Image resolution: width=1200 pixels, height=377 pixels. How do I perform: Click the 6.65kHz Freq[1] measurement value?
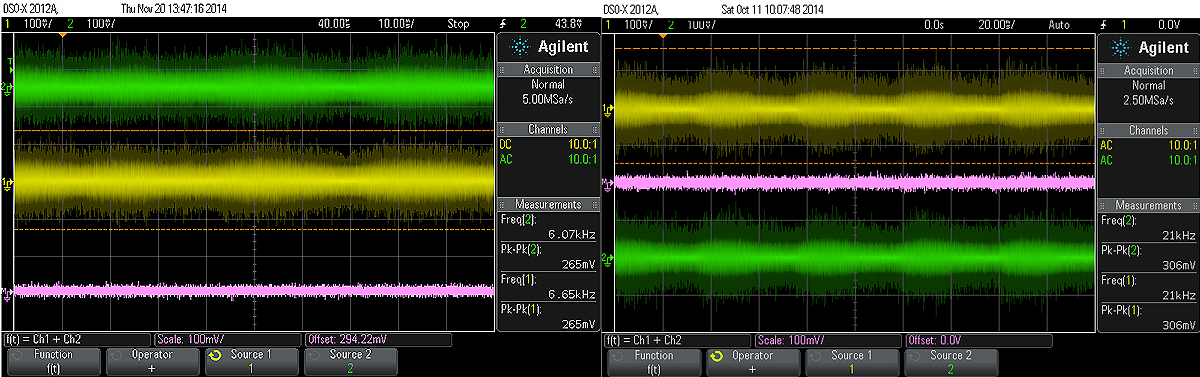575,295
